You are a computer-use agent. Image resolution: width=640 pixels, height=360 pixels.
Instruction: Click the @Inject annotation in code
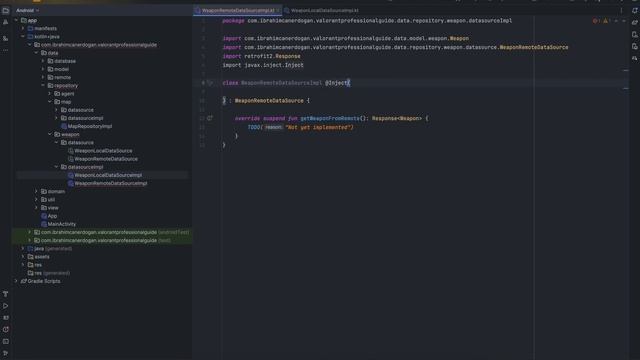[x=337, y=83]
